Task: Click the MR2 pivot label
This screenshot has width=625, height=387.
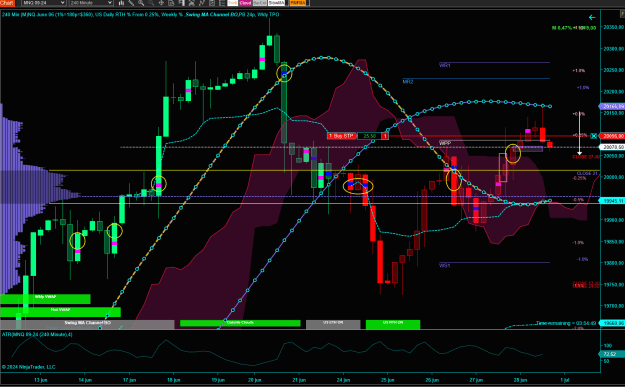Action: point(408,81)
